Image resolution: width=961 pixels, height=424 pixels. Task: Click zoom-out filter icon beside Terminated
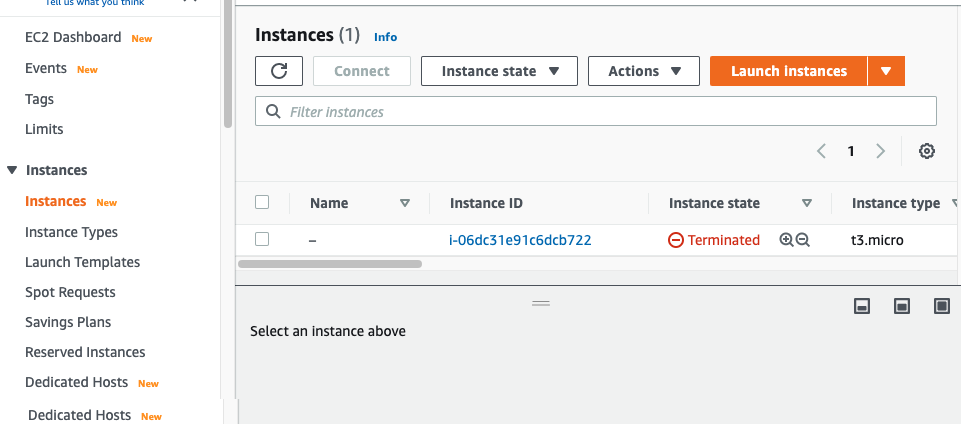pos(803,240)
